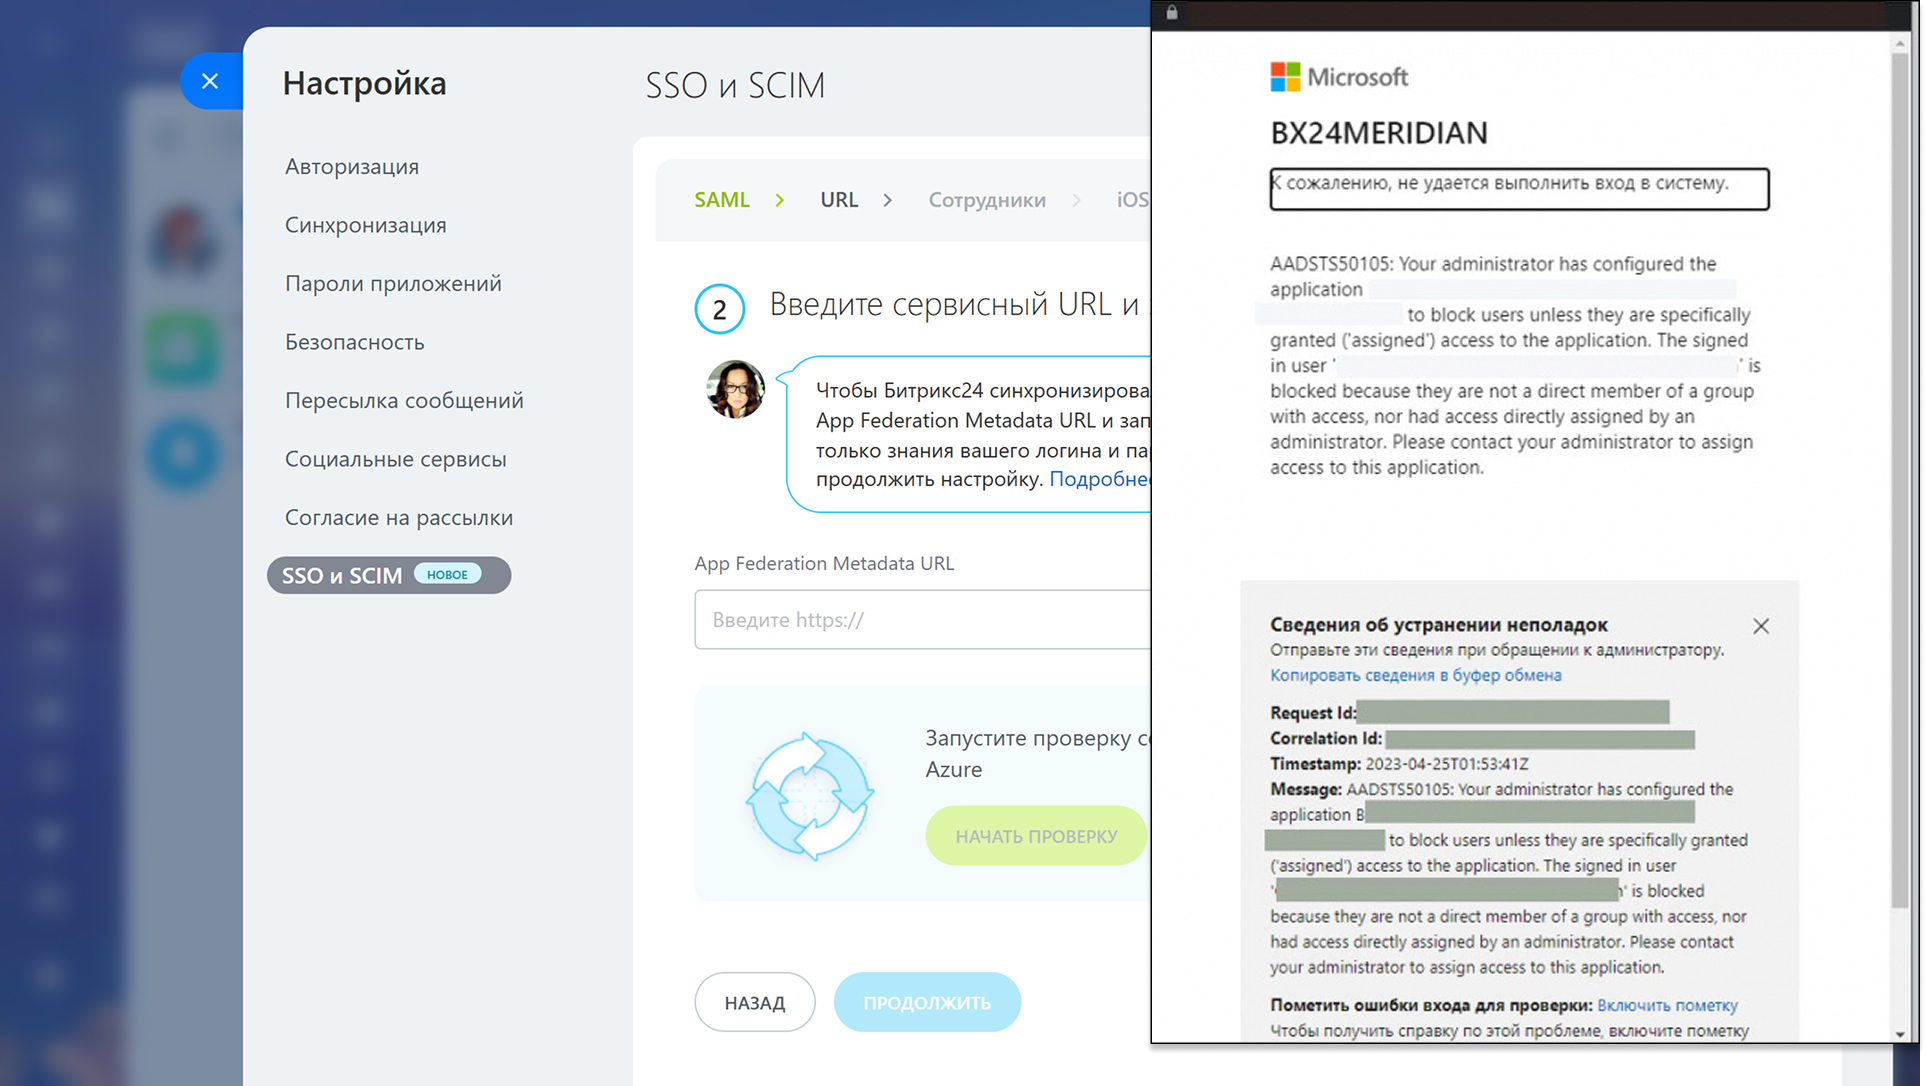Open Социальные сервисы section

[396, 459]
